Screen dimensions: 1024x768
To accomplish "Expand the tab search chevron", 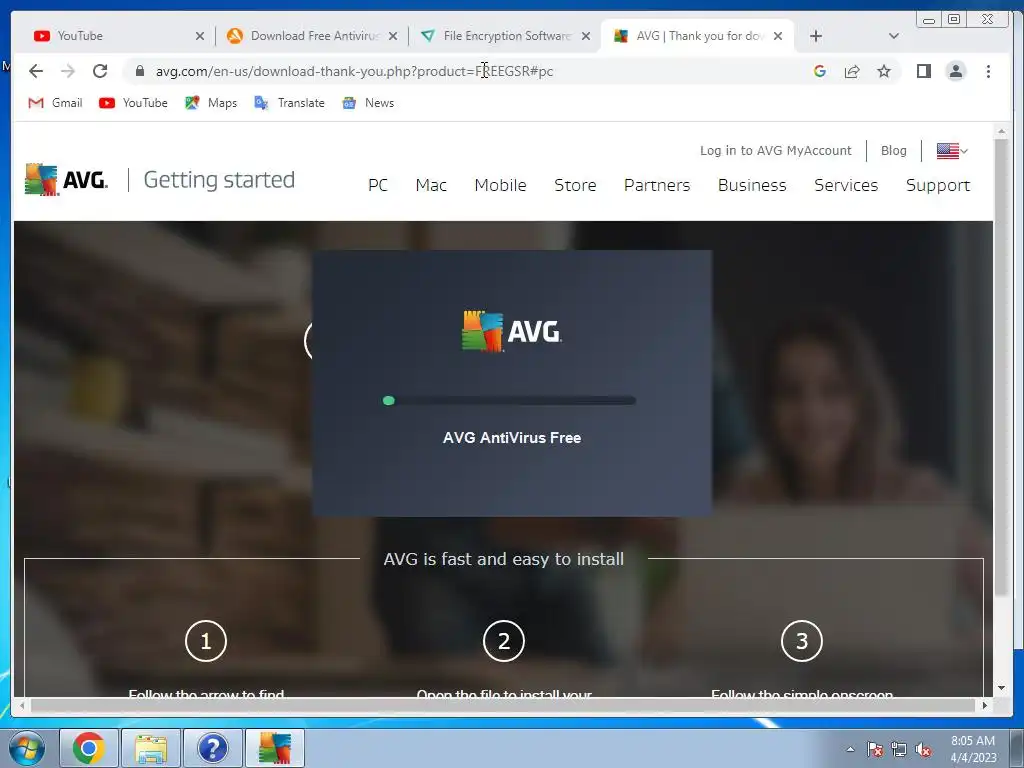I will coord(894,36).
